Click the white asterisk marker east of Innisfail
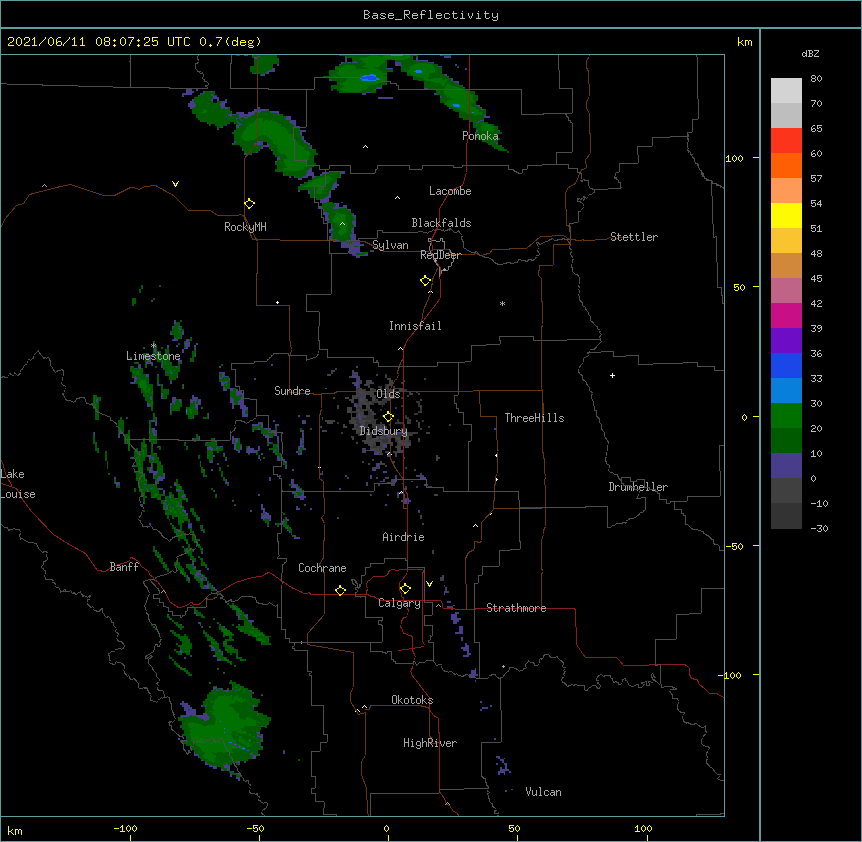The image size is (862, 842). point(502,303)
